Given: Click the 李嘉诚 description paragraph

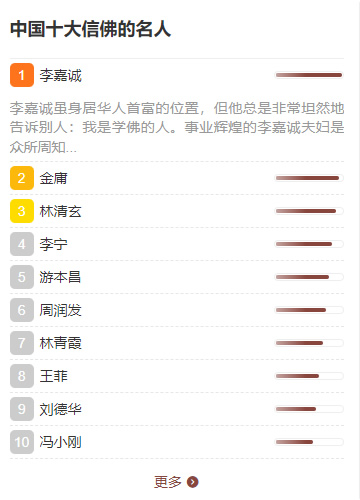Looking at the screenshot, I should point(177,127).
